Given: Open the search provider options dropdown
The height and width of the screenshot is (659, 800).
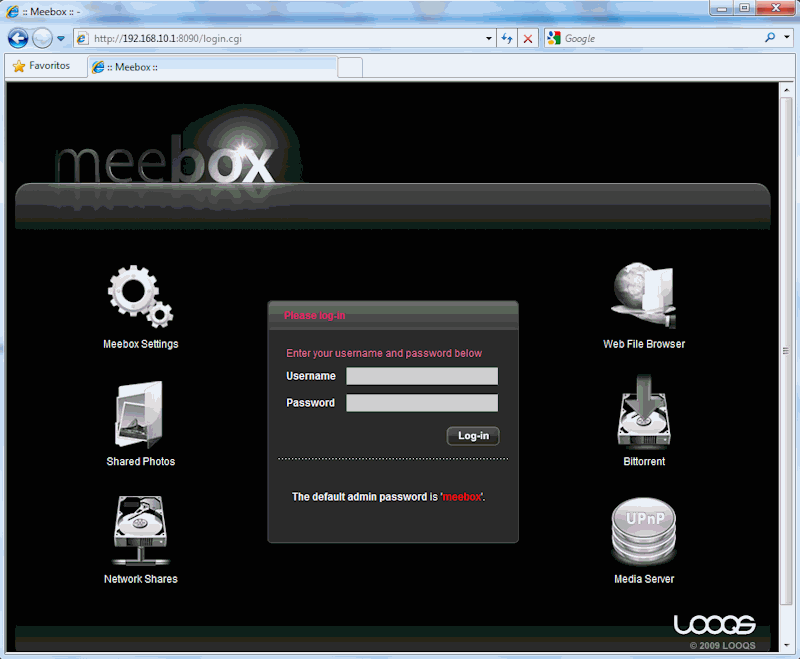Looking at the screenshot, I should tap(787, 38).
